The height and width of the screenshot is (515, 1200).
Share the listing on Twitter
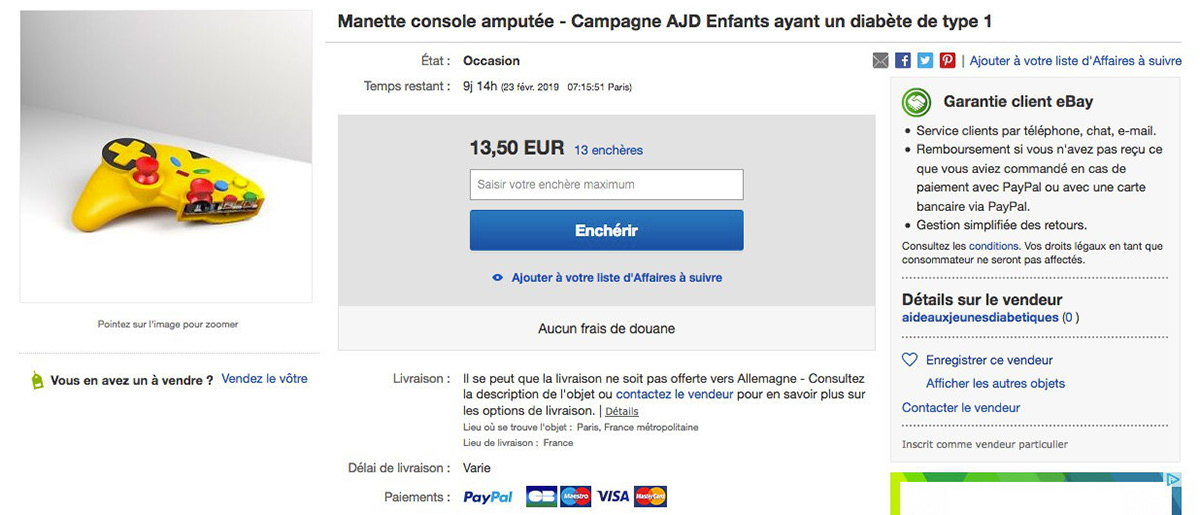point(925,61)
